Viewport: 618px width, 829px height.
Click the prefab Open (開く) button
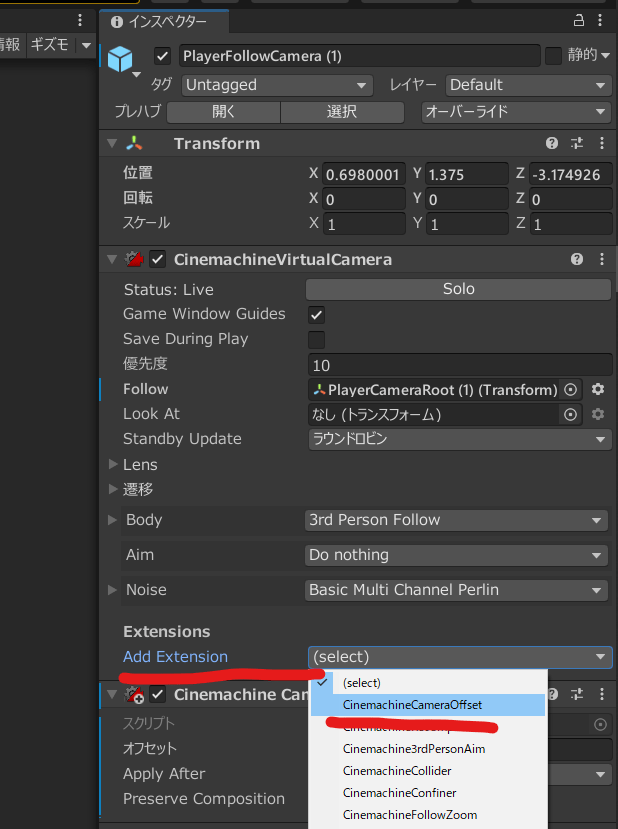click(x=224, y=112)
